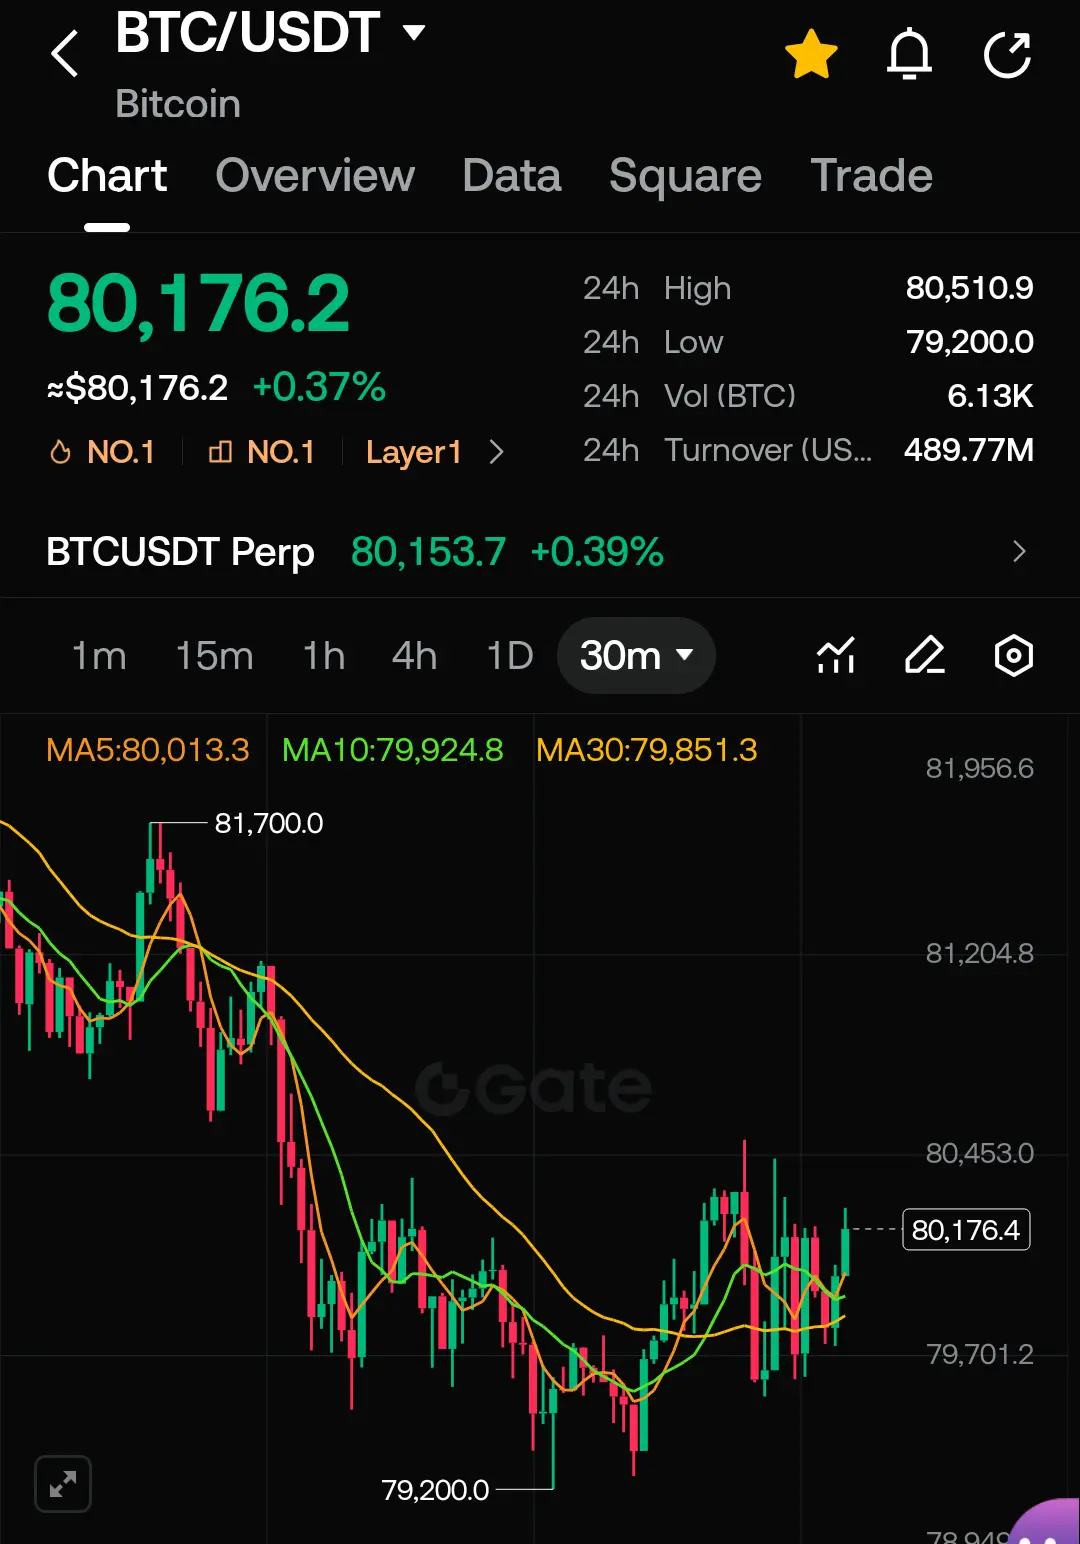Viewport: 1080px width, 1544px height.
Task: Tap the flame NO.1 popularity tag
Action: [x=102, y=452]
